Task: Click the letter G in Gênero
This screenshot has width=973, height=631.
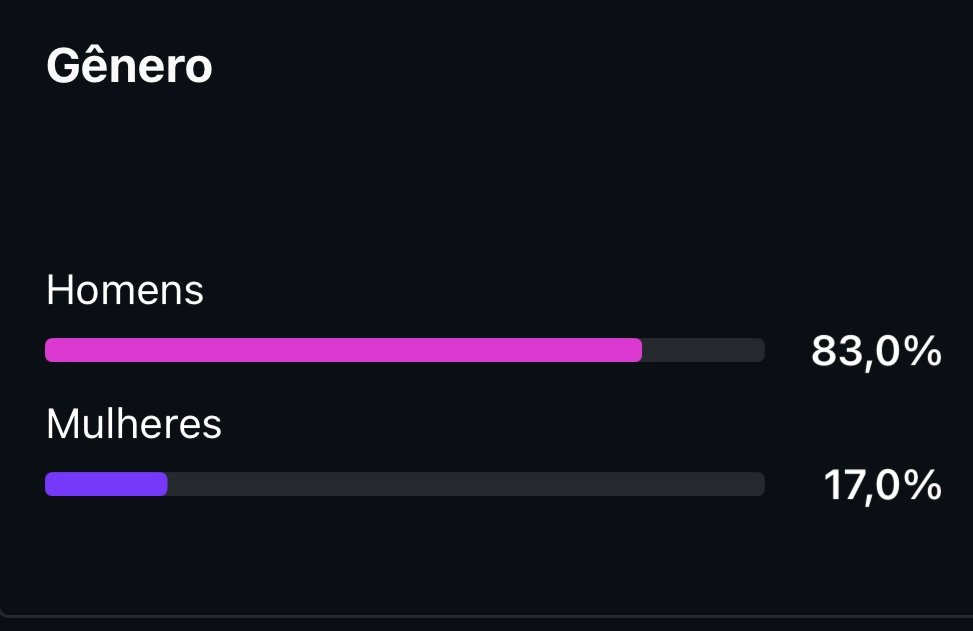Action: click(62, 67)
